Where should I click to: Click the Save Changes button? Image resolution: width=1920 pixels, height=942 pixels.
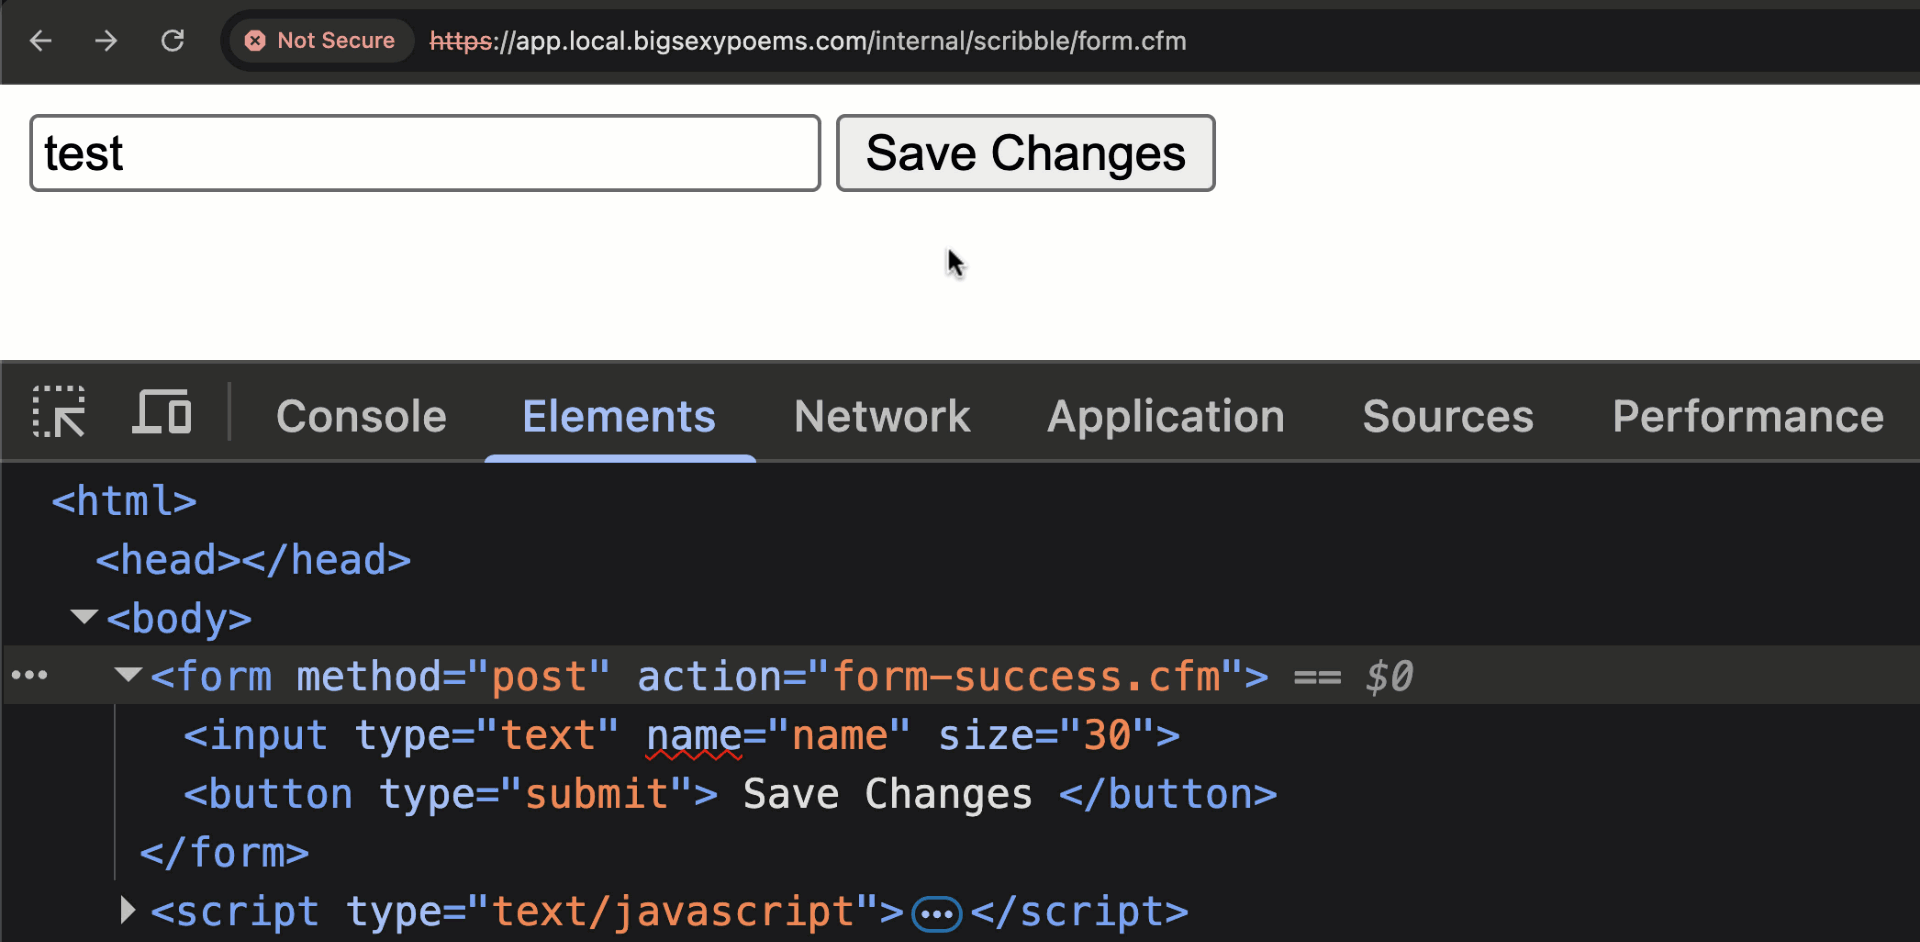pos(1024,152)
